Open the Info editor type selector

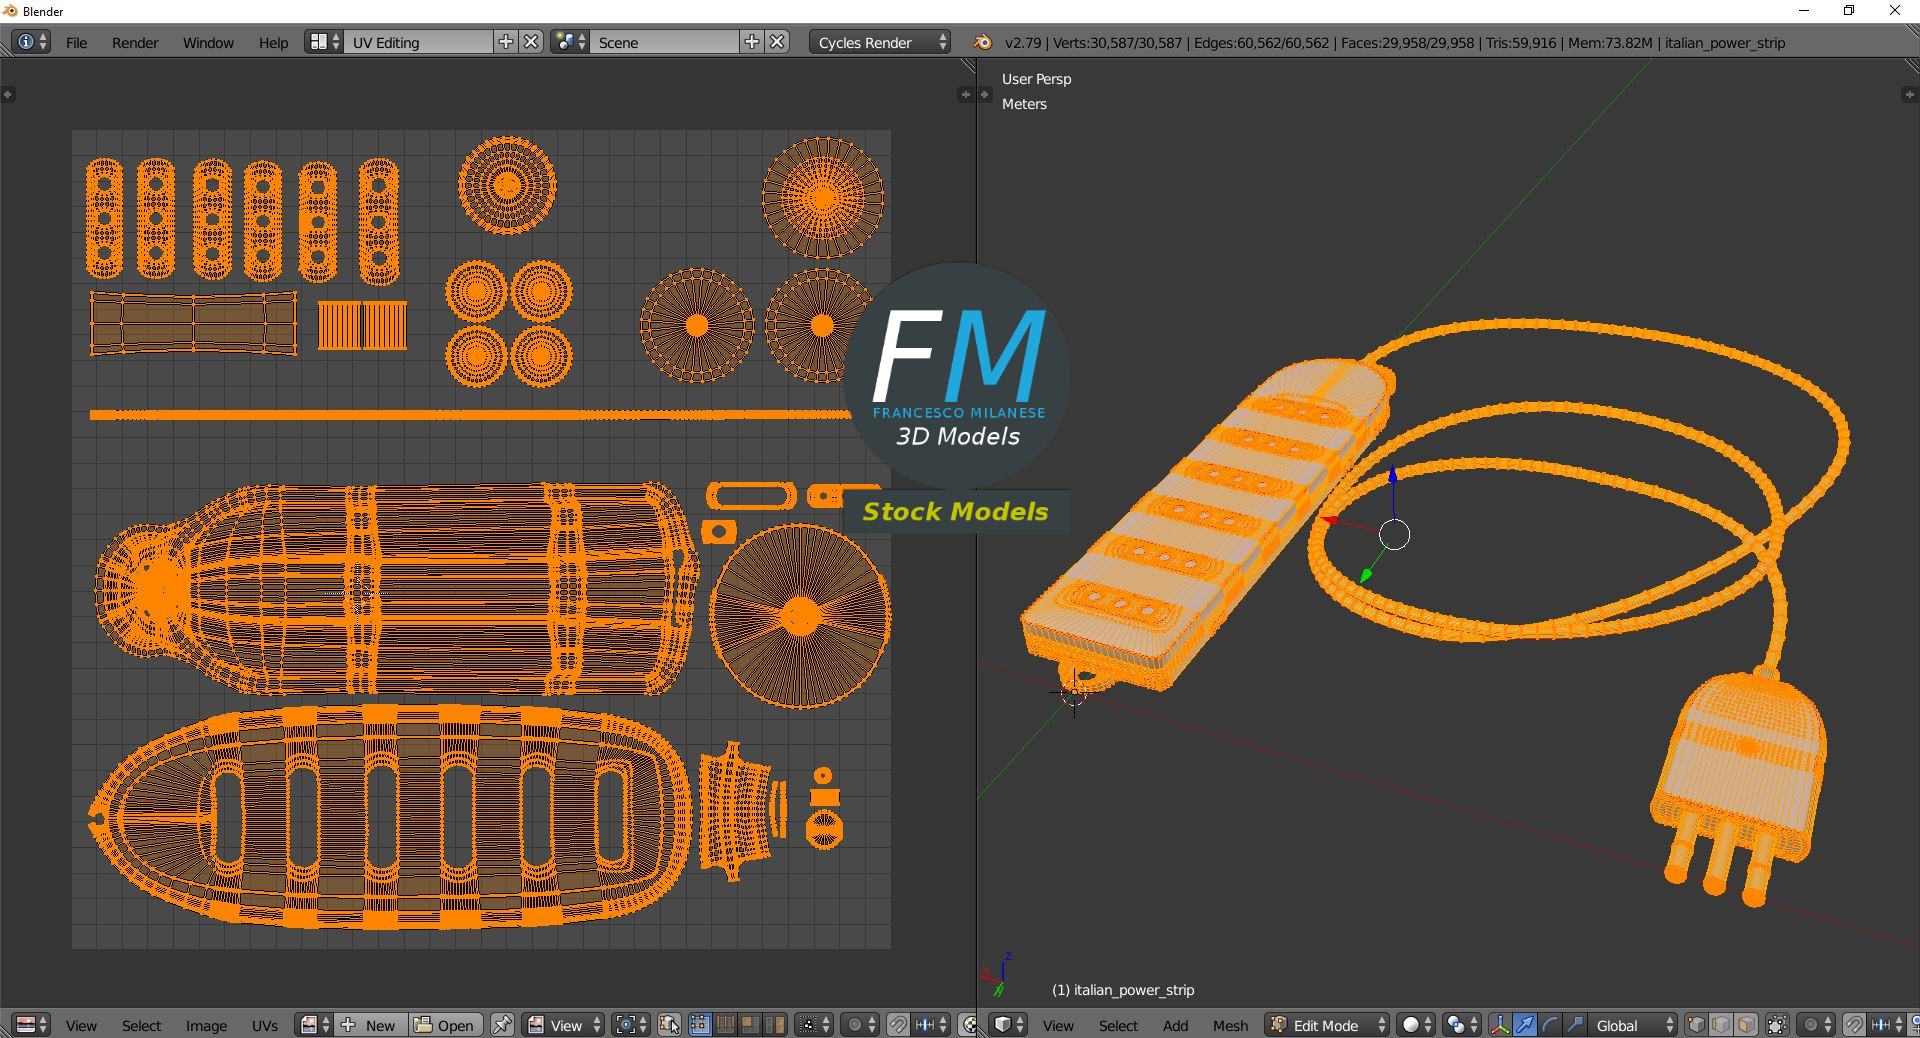pyautogui.click(x=31, y=42)
